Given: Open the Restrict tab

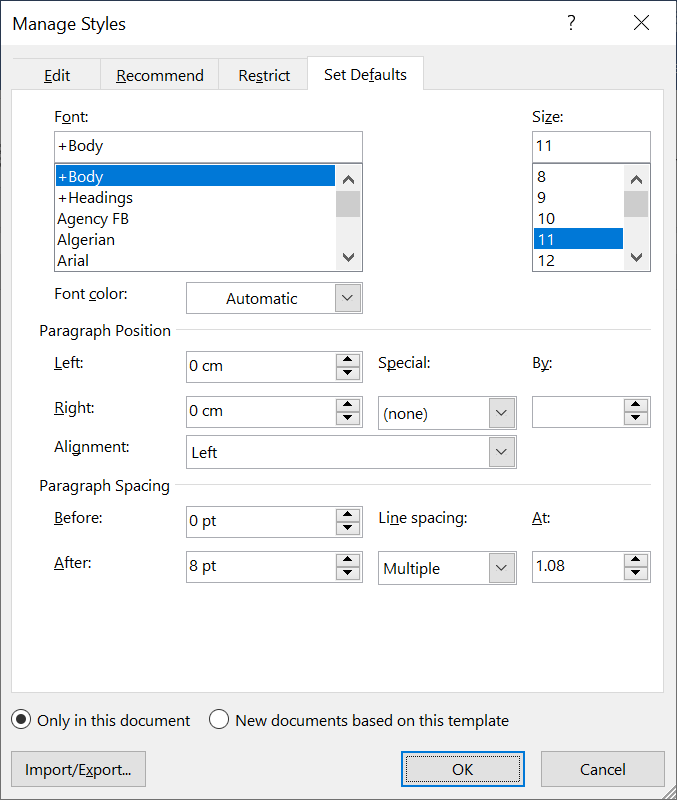Looking at the screenshot, I should [264, 76].
